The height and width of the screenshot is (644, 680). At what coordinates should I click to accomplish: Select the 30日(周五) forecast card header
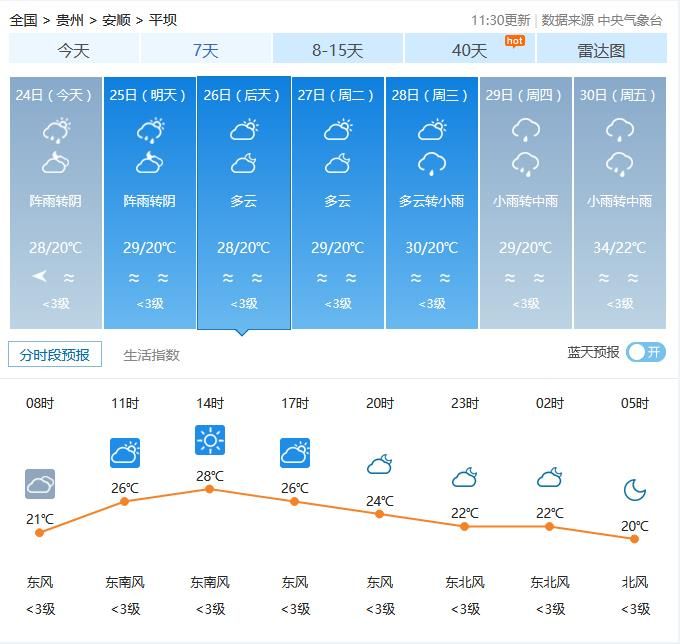click(618, 95)
